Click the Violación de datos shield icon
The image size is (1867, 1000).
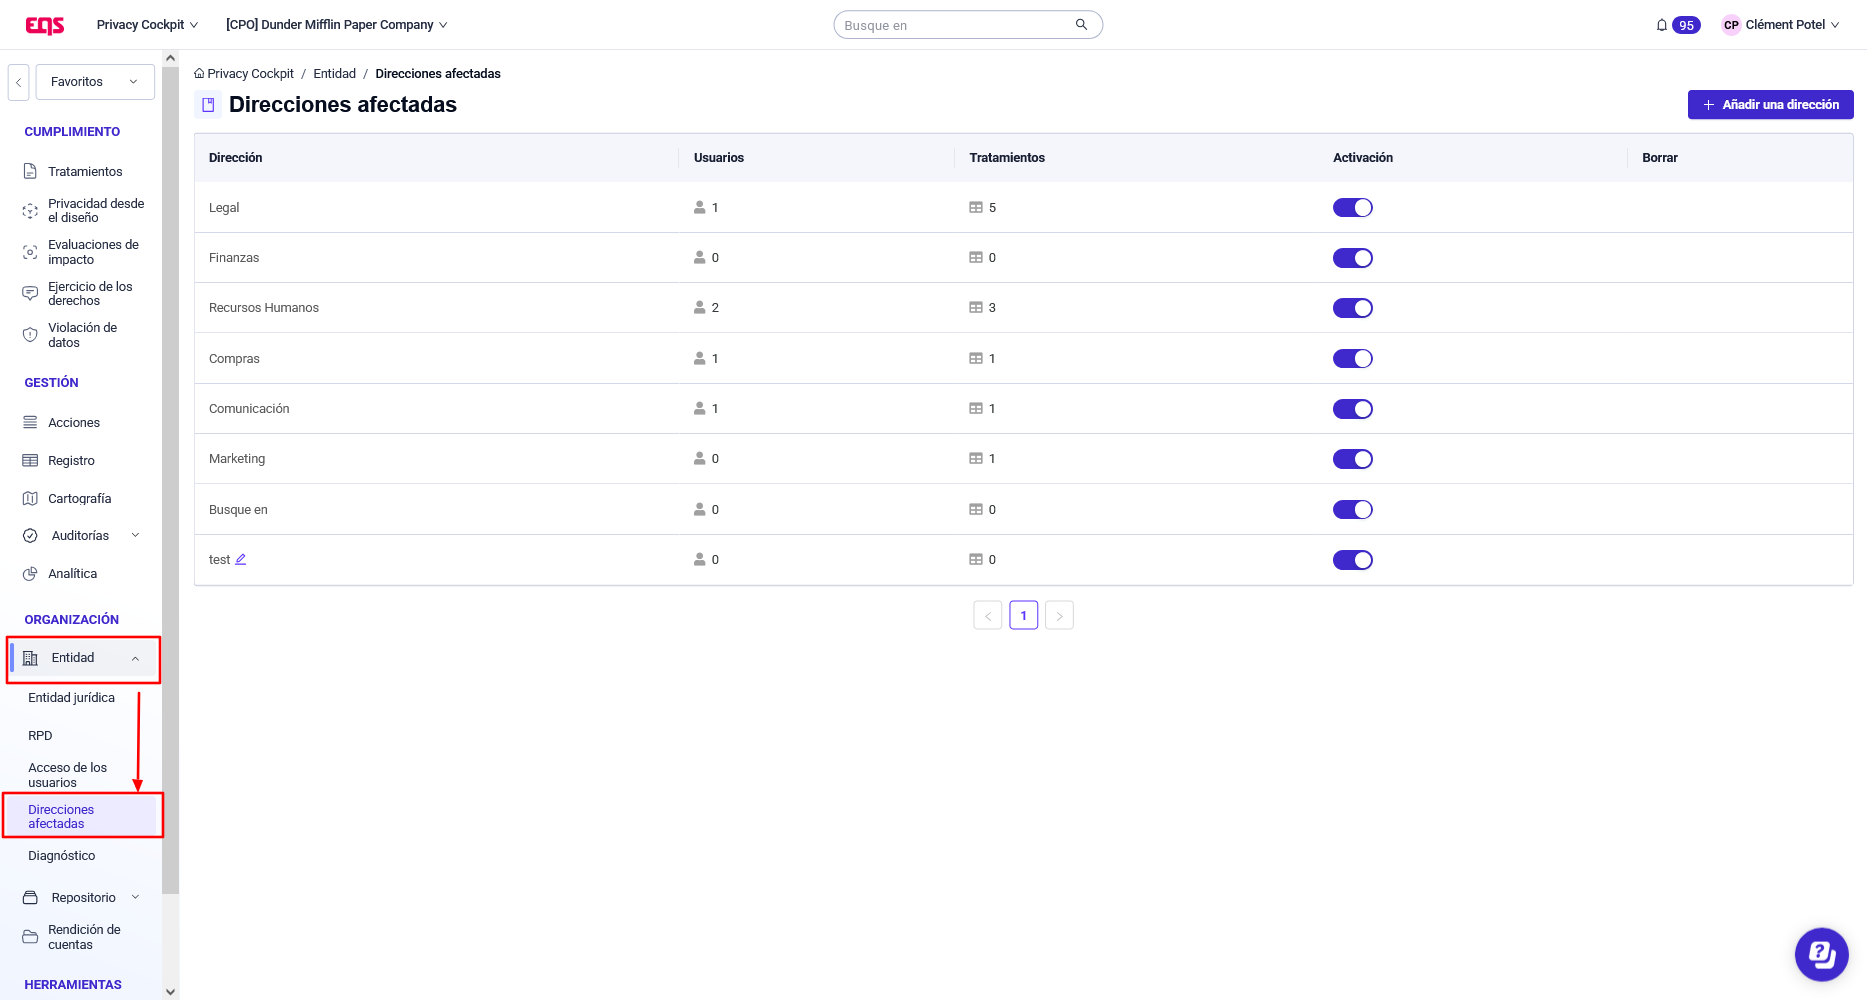[30, 335]
